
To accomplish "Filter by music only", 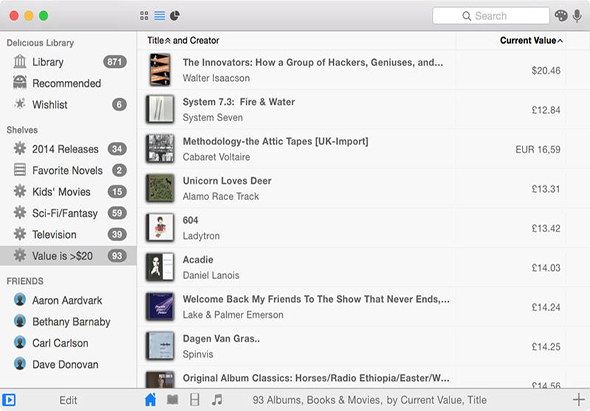I will pos(217,399).
